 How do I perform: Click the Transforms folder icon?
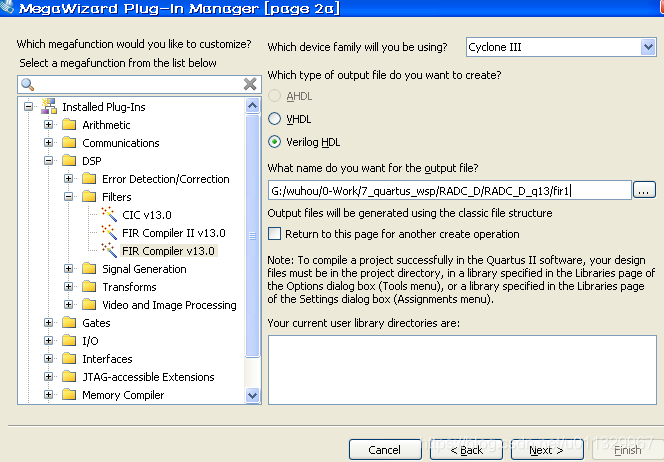click(89, 286)
